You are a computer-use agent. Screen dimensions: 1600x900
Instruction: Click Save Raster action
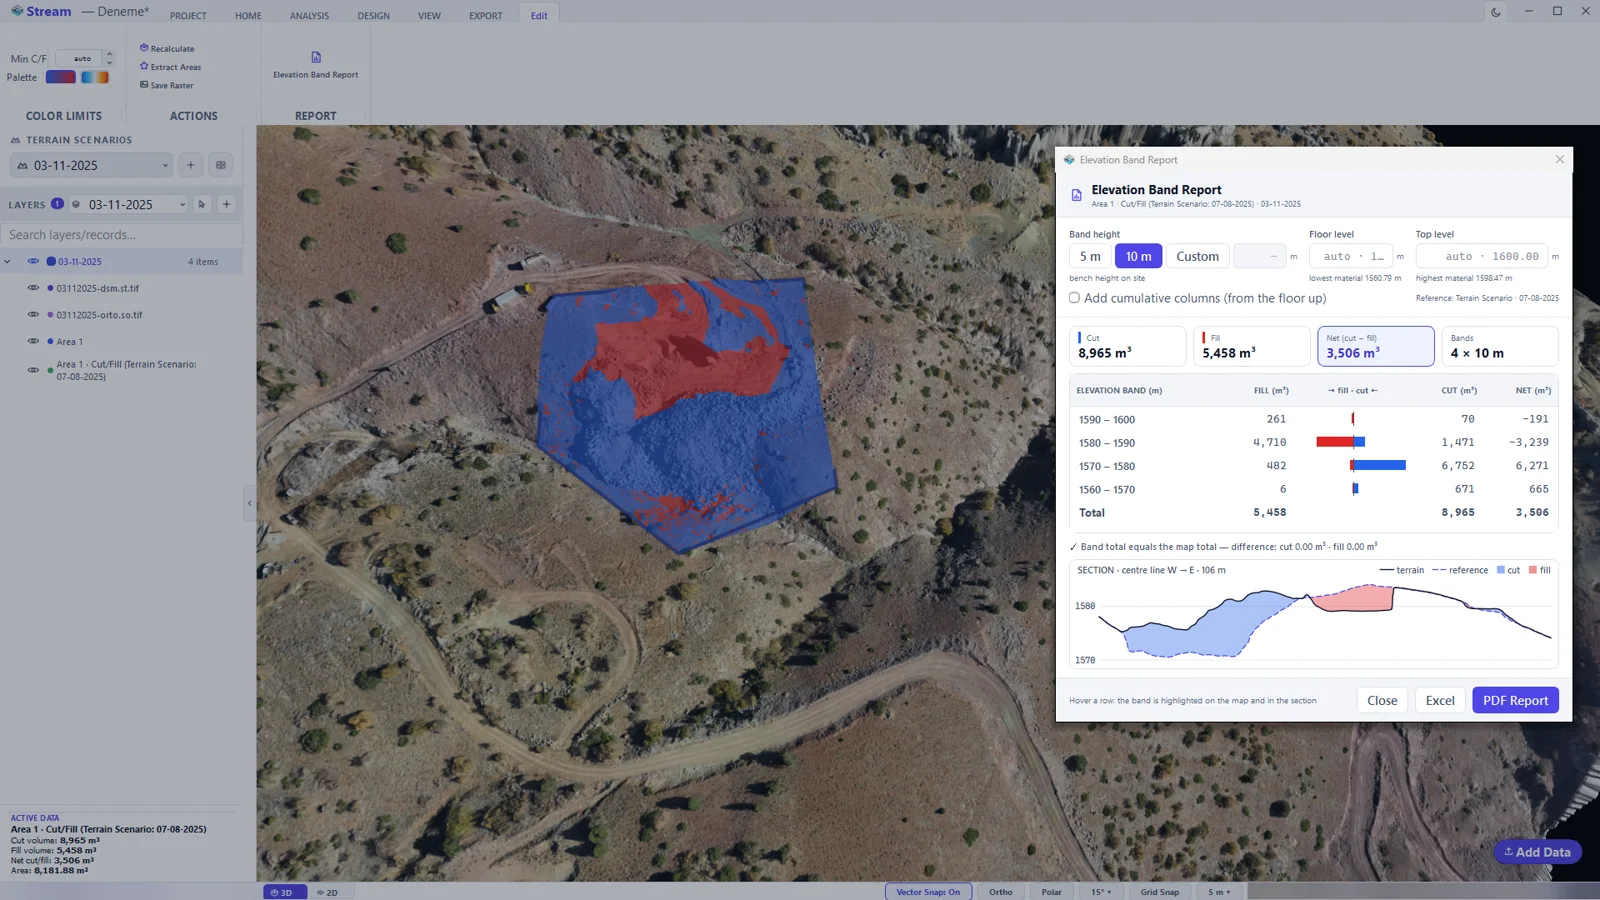167,85
